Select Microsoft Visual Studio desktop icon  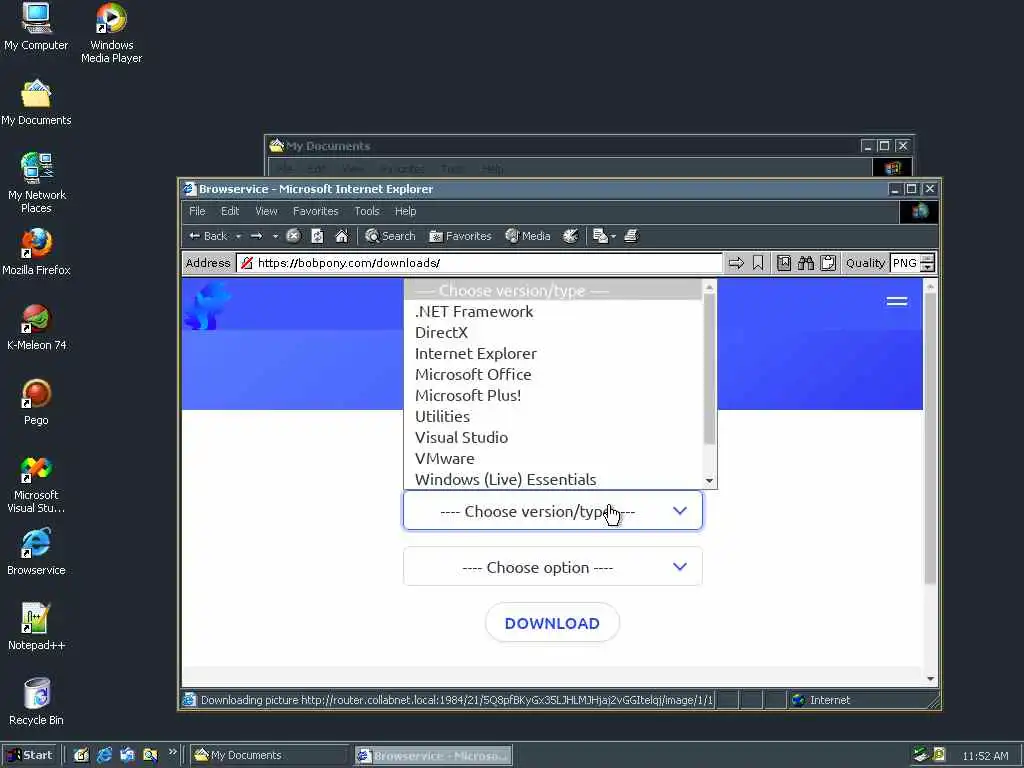(36, 484)
